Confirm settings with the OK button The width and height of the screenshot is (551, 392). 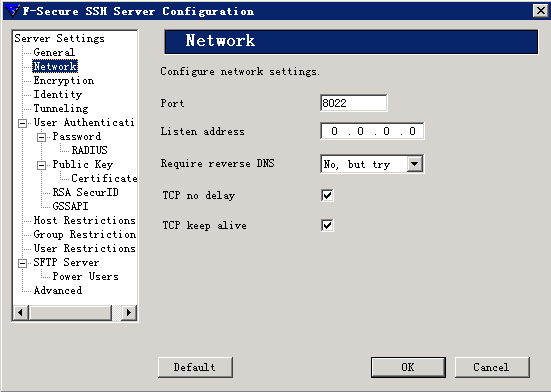click(408, 367)
